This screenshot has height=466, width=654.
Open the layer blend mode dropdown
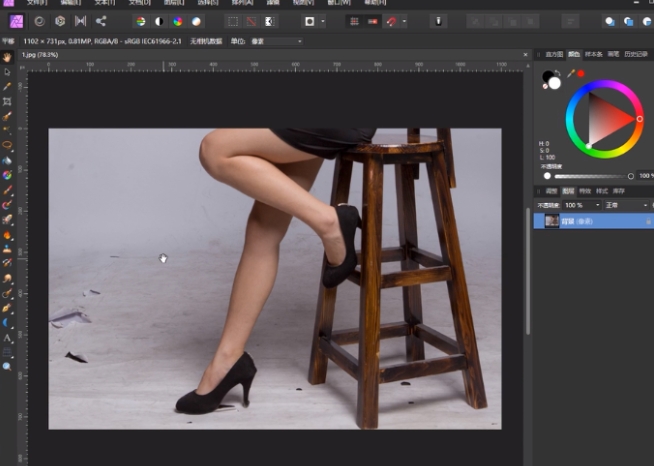point(626,205)
